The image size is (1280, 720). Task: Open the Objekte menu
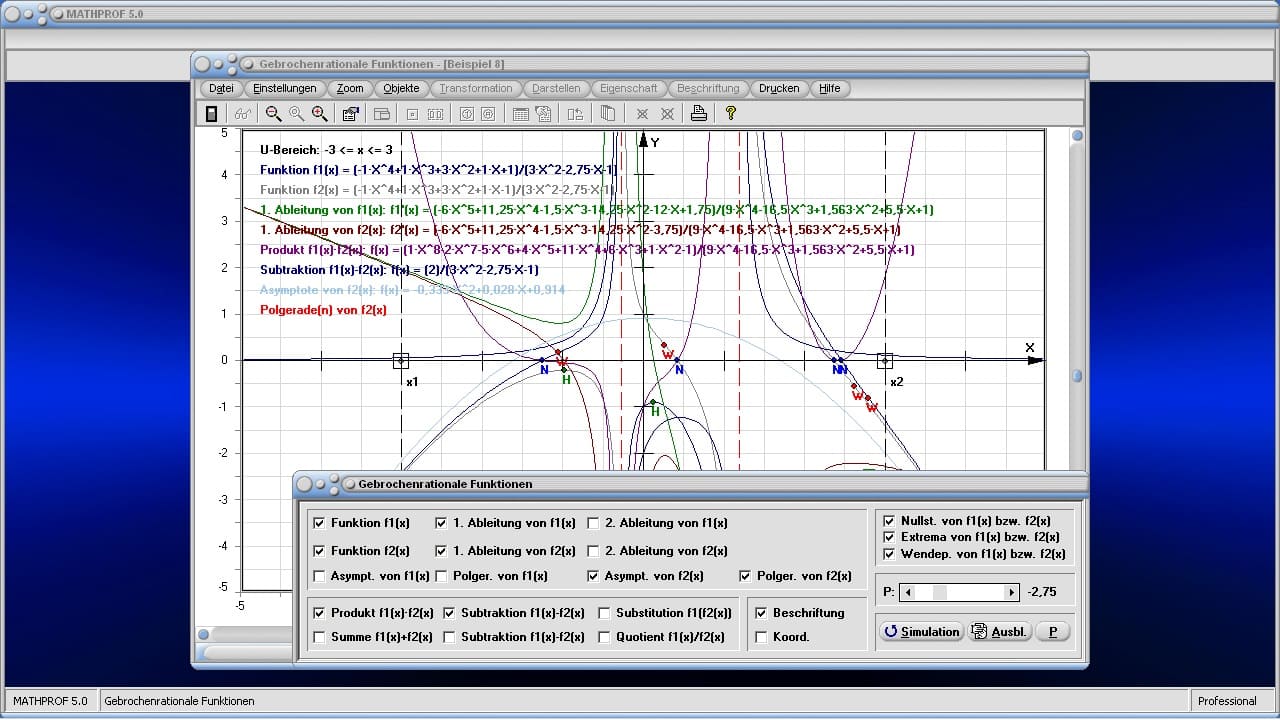point(401,88)
